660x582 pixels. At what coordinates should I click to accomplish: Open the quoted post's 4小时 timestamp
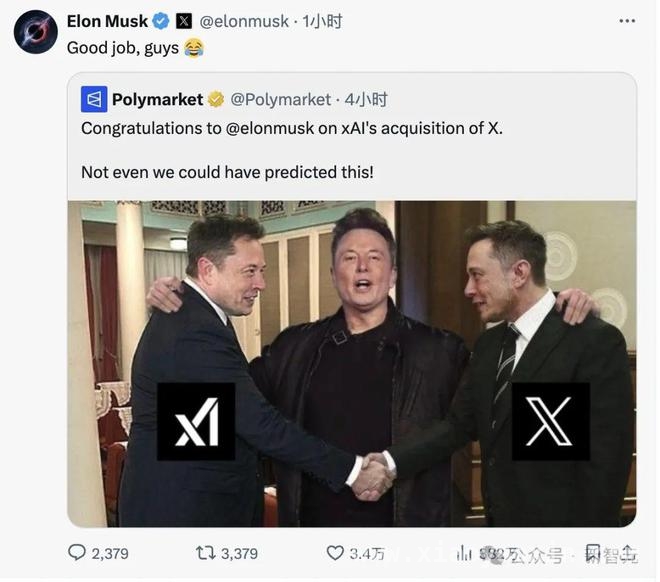pos(366,100)
